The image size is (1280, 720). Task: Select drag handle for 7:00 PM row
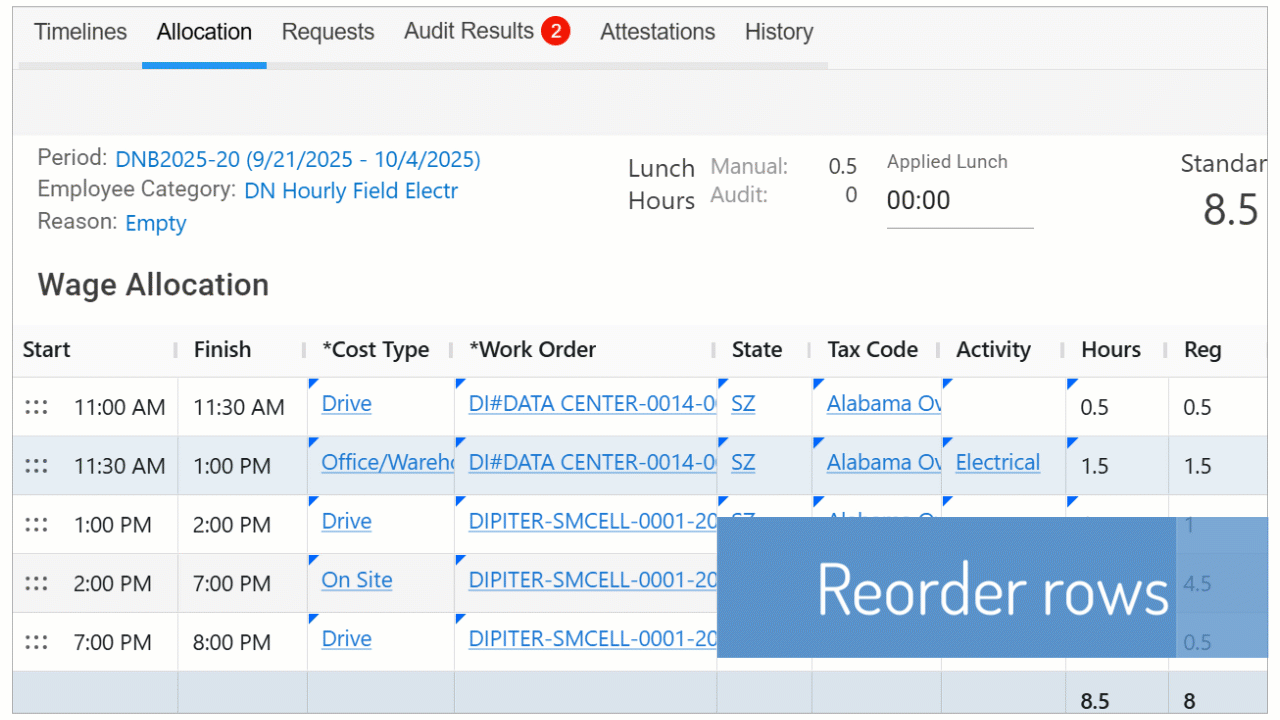[37, 642]
